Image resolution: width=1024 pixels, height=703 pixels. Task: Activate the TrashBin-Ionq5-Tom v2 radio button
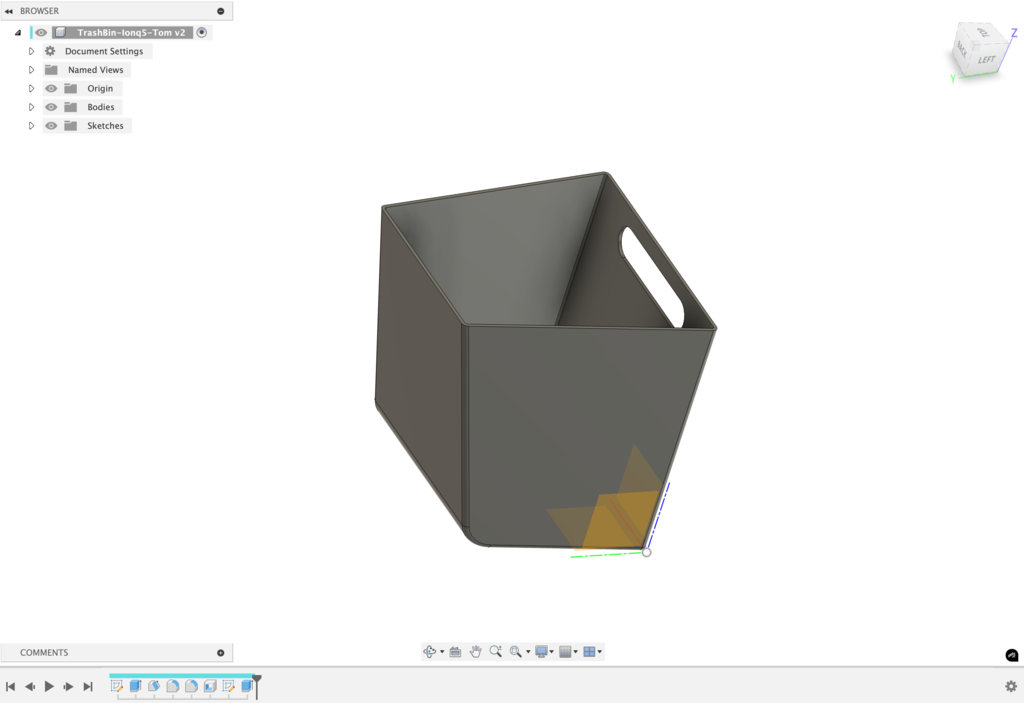tap(202, 32)
